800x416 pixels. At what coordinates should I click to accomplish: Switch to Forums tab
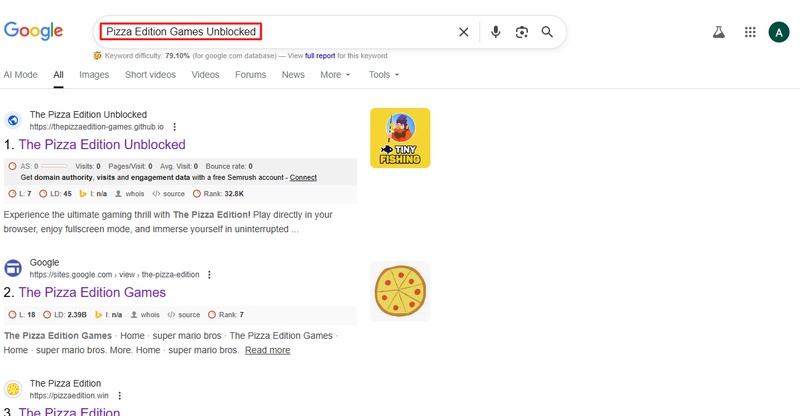(x=251, y=75)
